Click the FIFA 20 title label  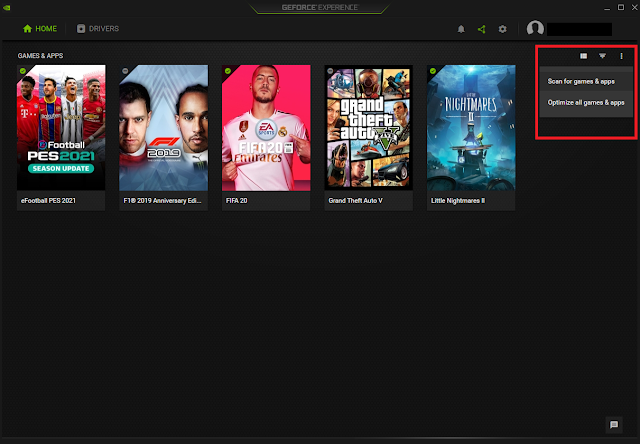[x=237, y=200]
